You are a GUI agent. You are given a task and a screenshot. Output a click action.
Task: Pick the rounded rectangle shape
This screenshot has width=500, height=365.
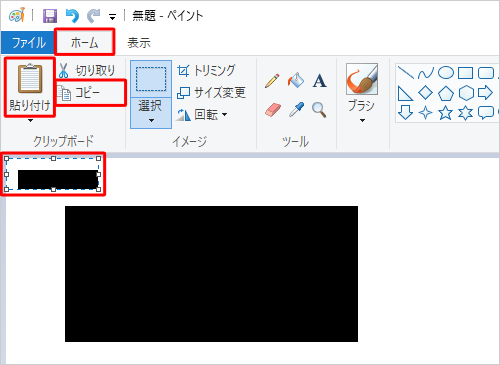[x=486, y=73]
